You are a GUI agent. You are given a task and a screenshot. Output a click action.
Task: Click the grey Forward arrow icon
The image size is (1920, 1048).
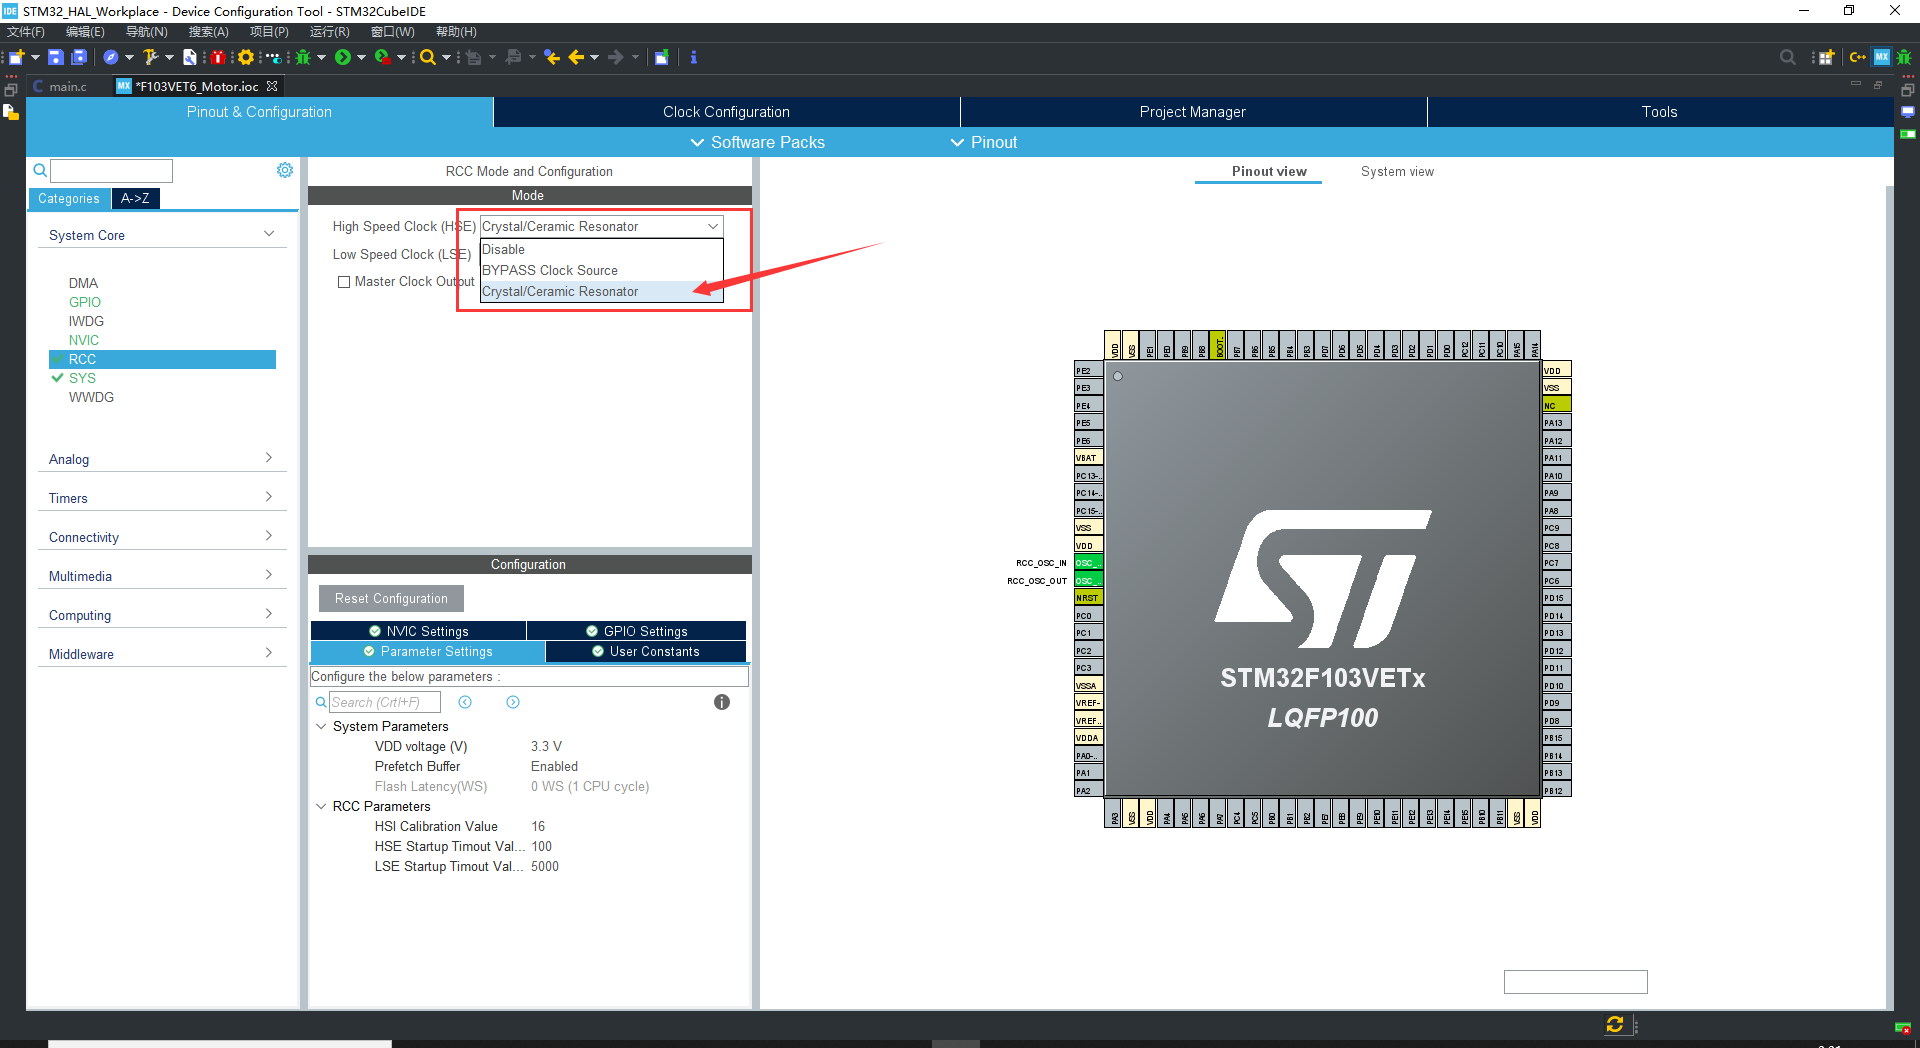pyautogui.click(x=616, y=57)
